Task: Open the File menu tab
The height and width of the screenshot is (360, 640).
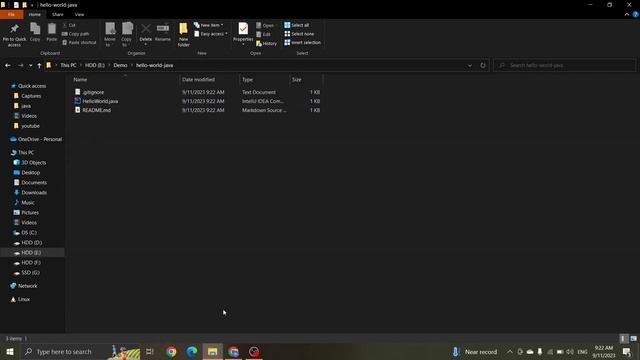Action: coord(11,14)
